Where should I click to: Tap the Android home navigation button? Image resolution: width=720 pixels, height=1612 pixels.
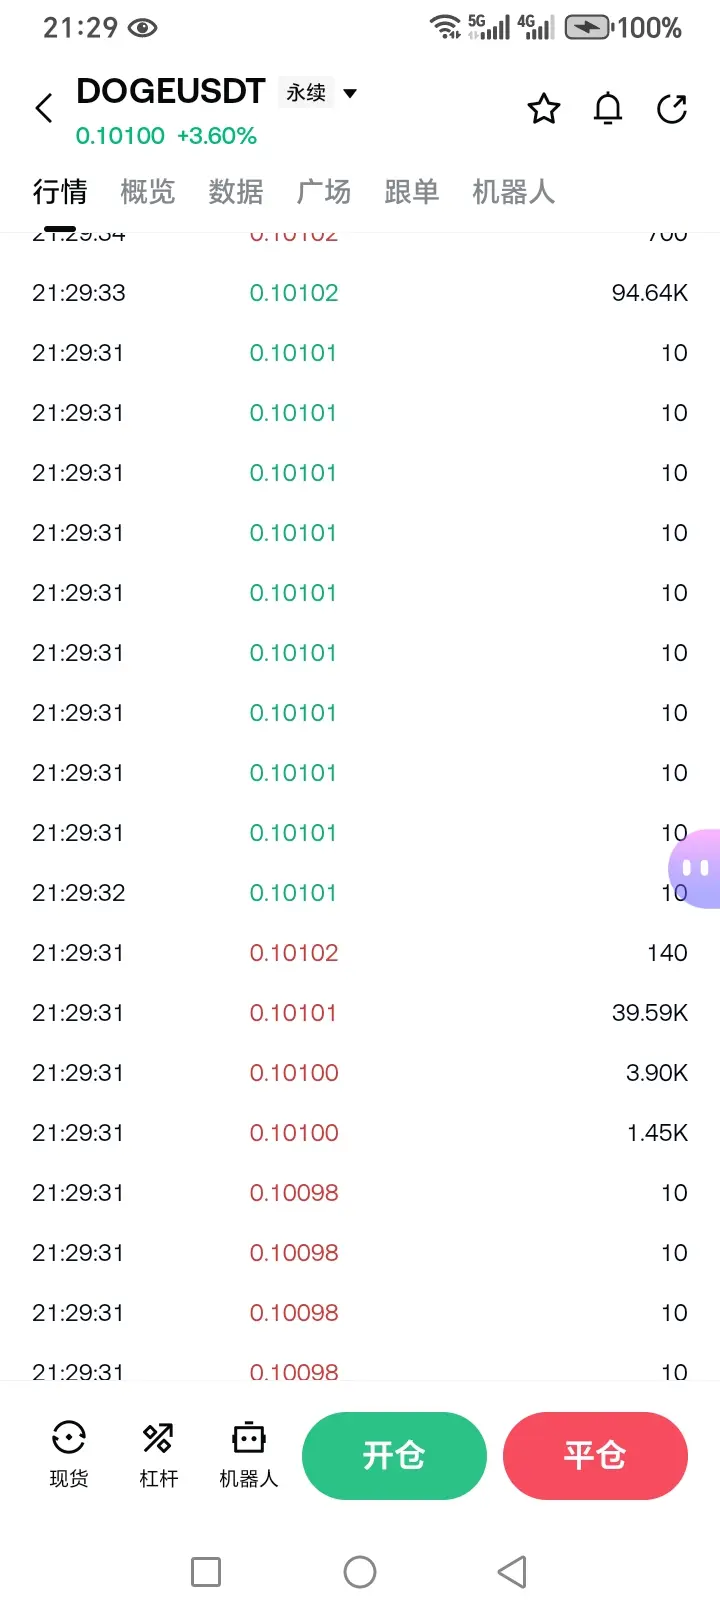click(x=360, y=1572)
